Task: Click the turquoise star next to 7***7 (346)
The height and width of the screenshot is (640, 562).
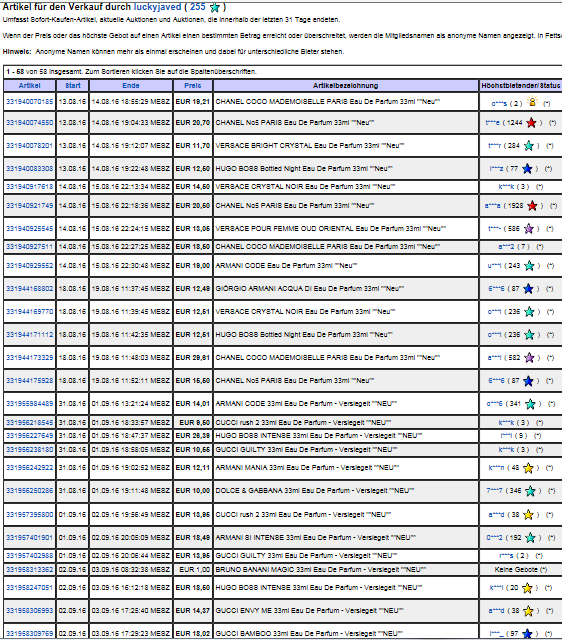Action: tap(530, 491)
